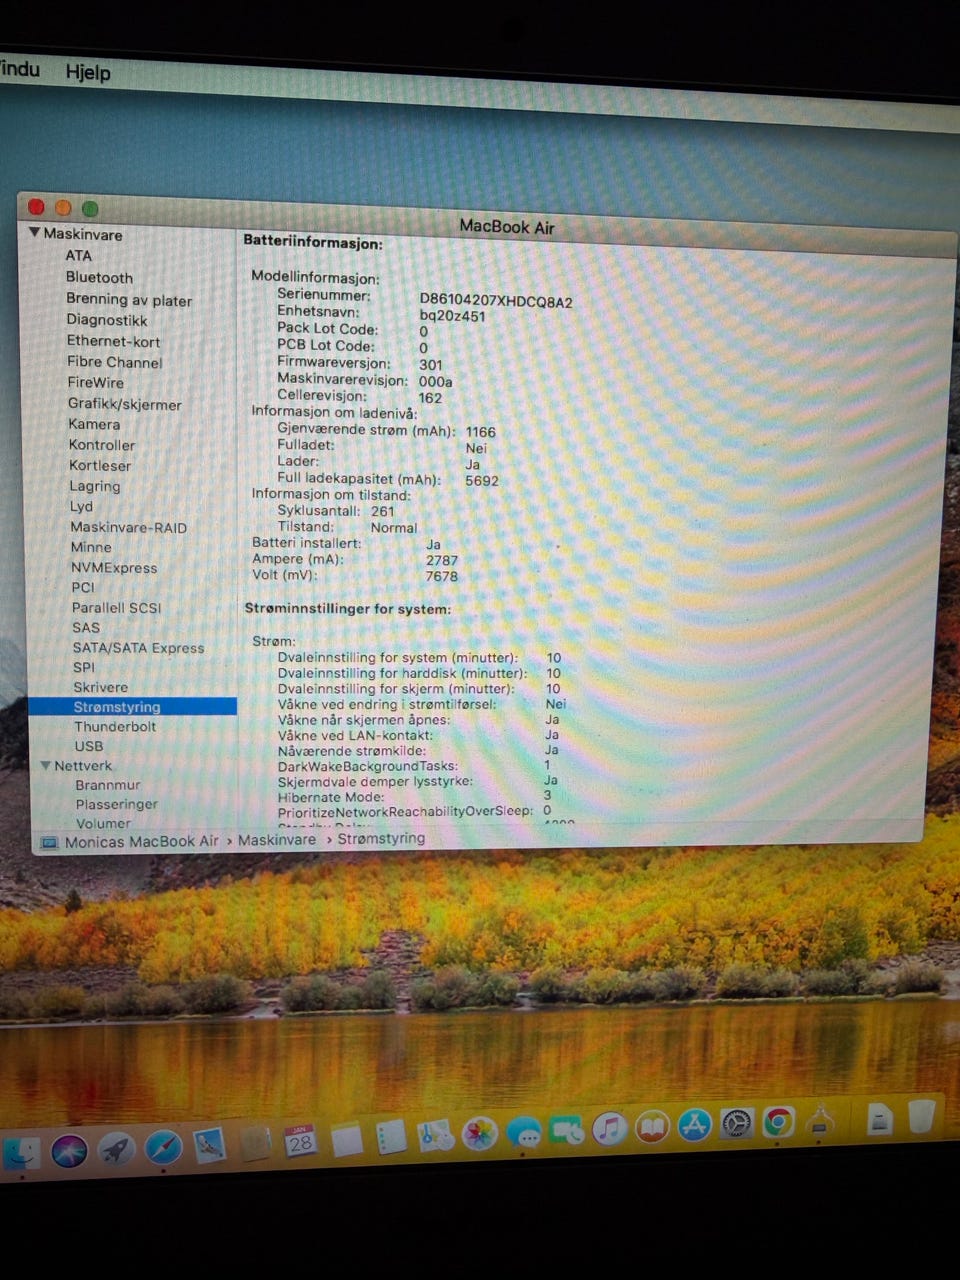Select SPI in the sidebar

coord(84,667)
